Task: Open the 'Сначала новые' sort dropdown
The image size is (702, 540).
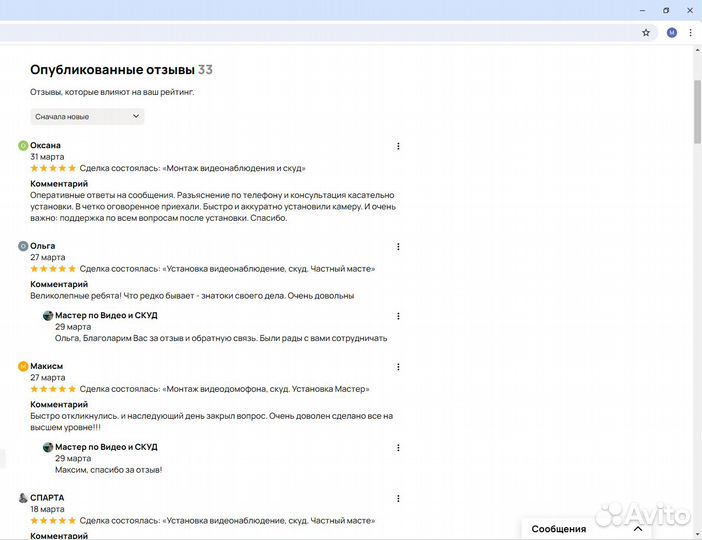Action: tap(87, 116)
